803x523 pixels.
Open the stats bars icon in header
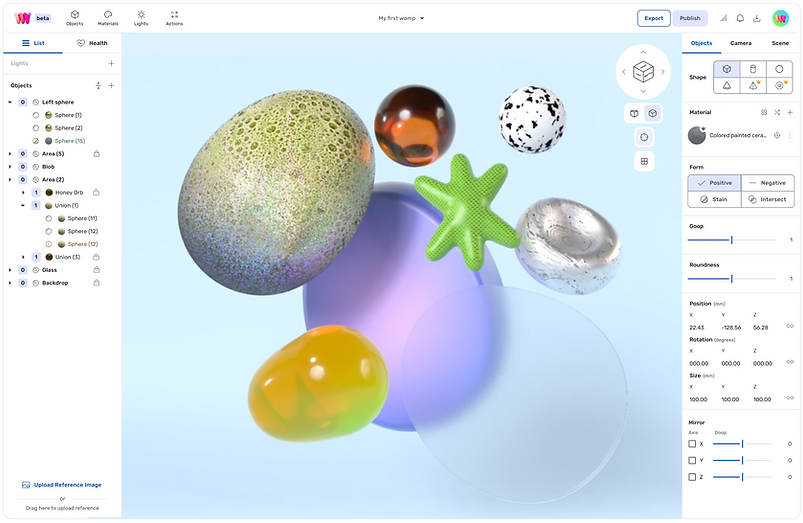tap(724, 18)
